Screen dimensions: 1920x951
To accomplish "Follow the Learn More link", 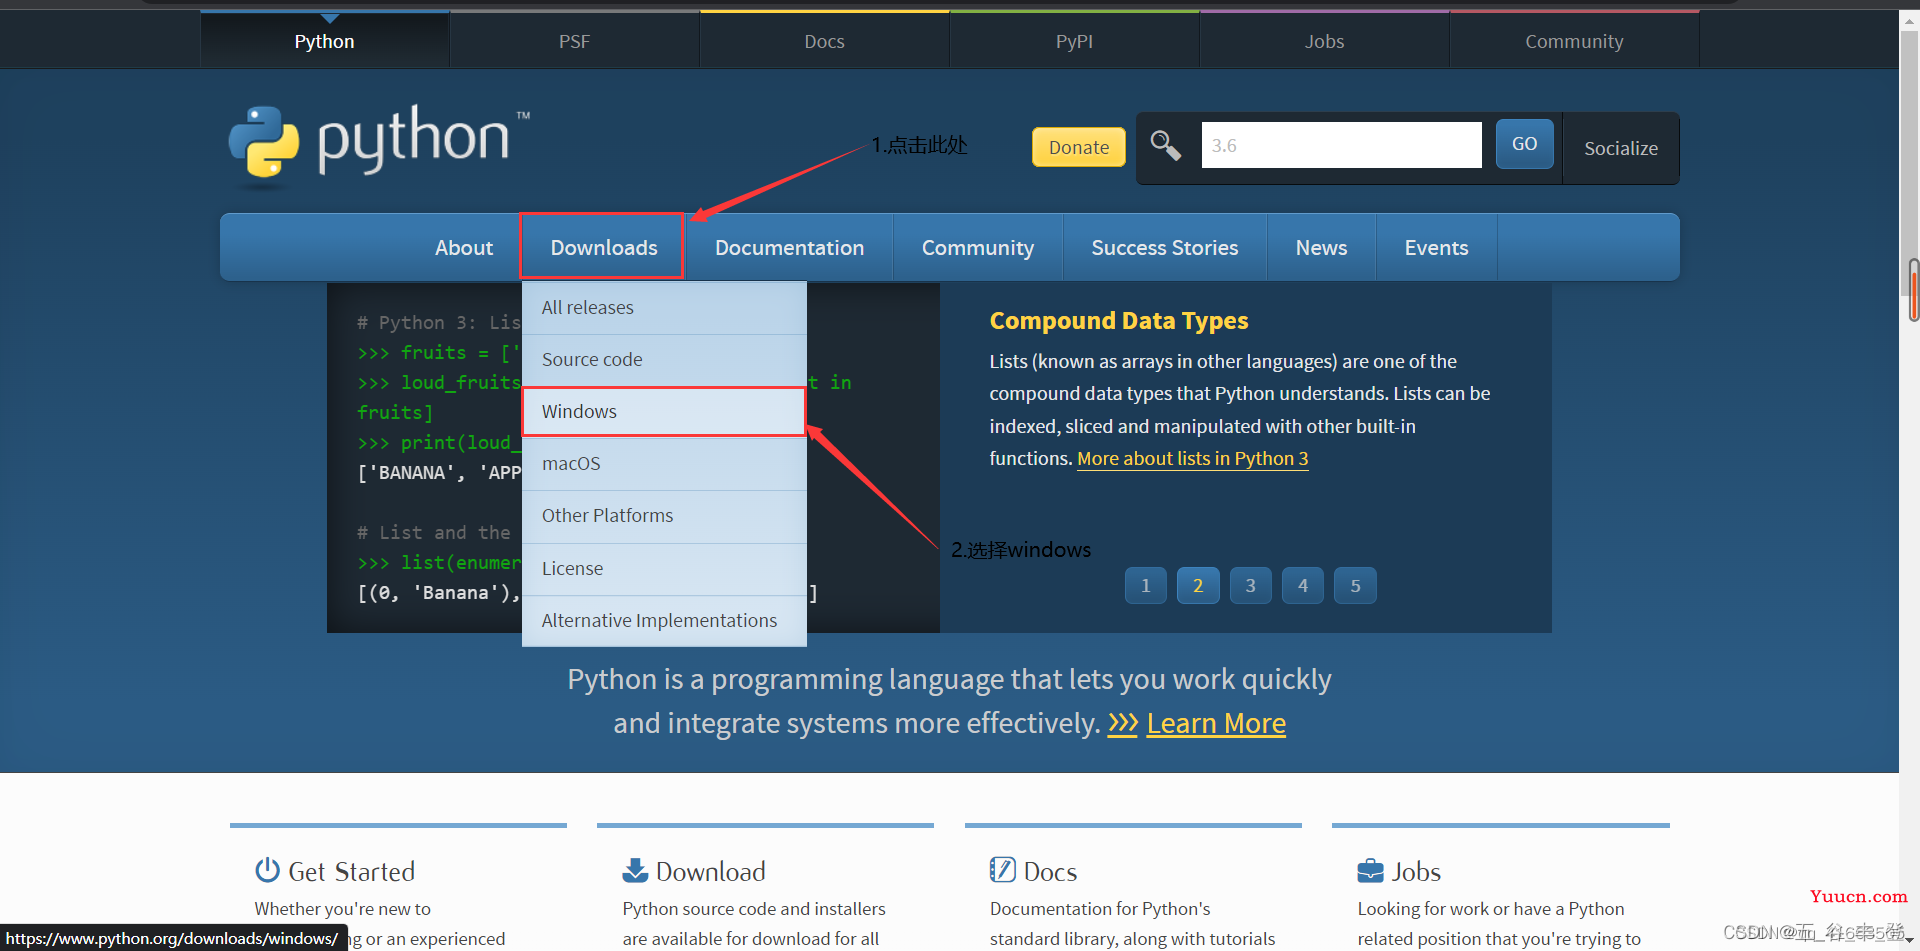I will (x=1216, y=723).
